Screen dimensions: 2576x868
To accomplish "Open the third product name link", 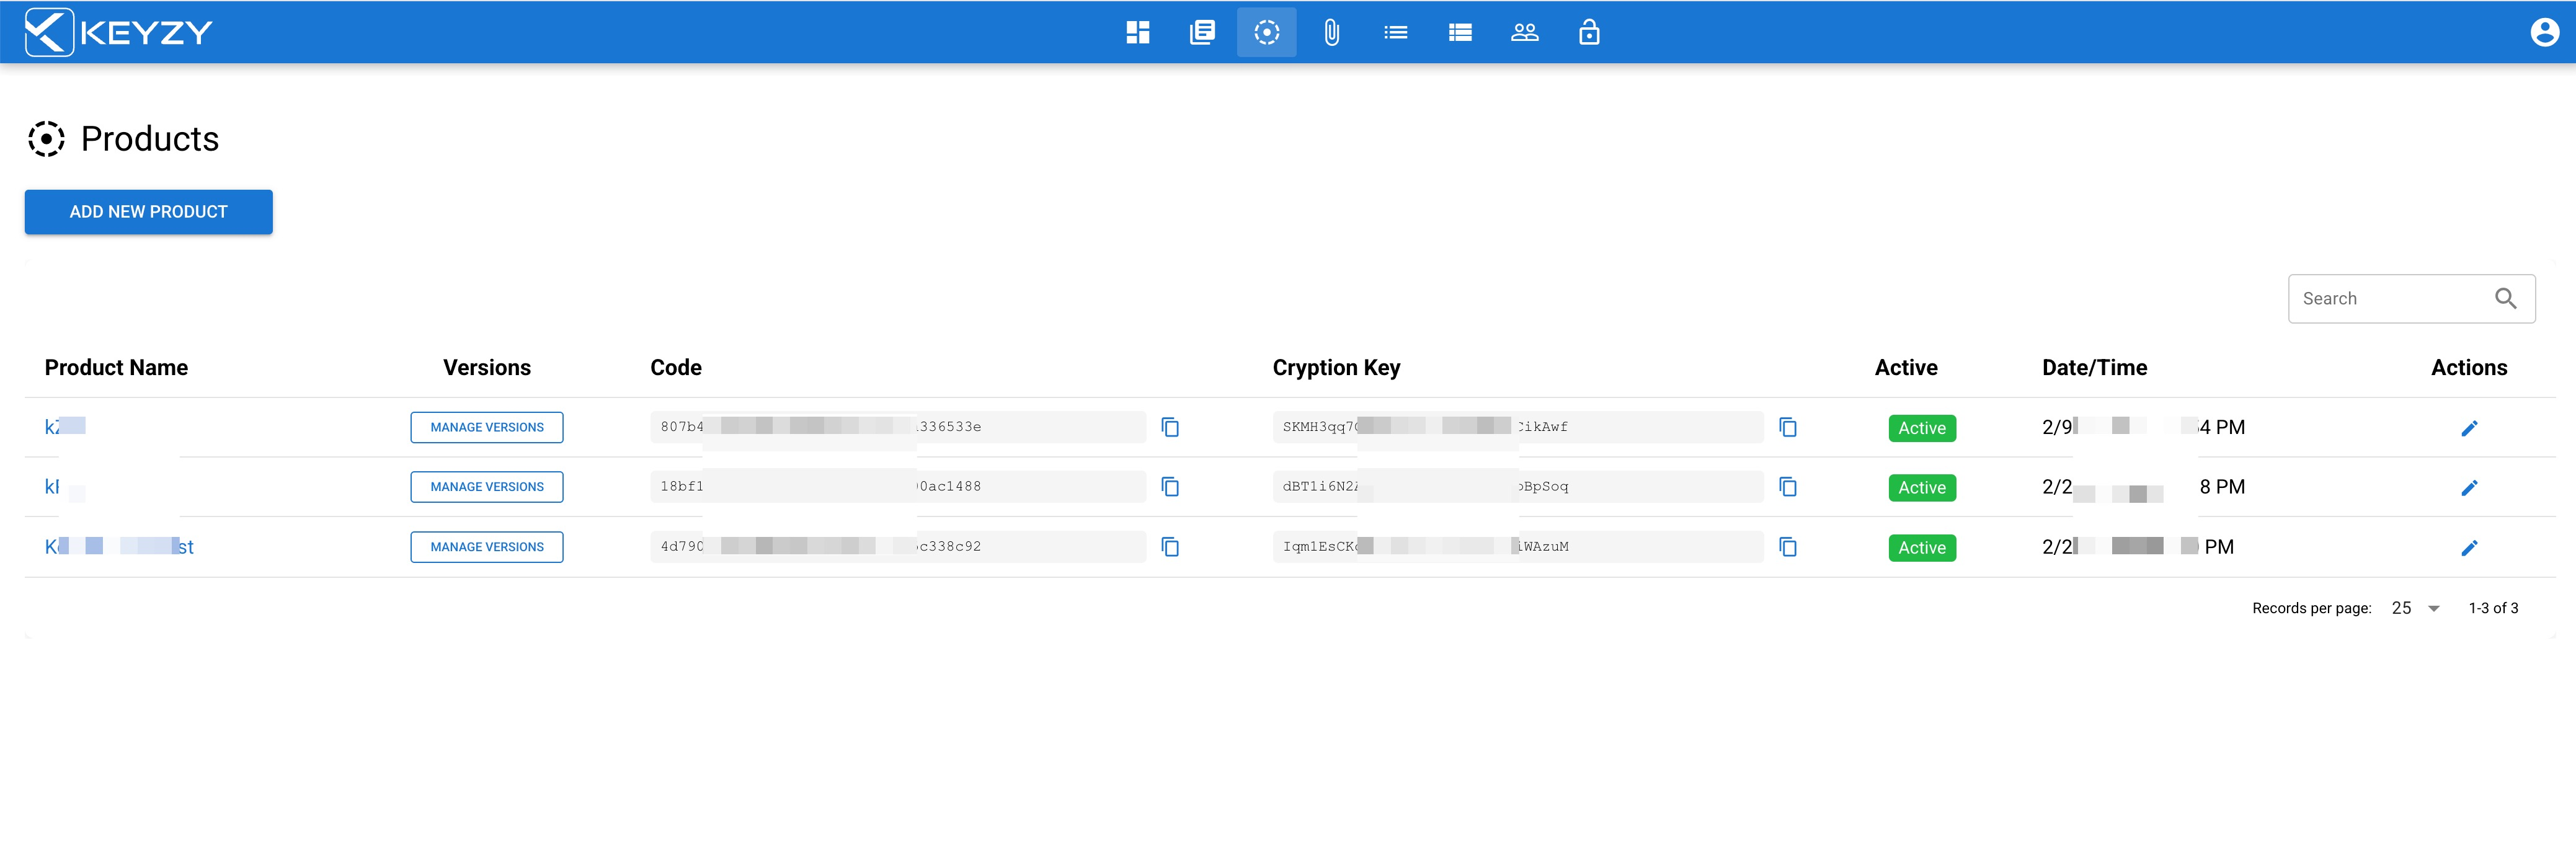I will 118,547.
